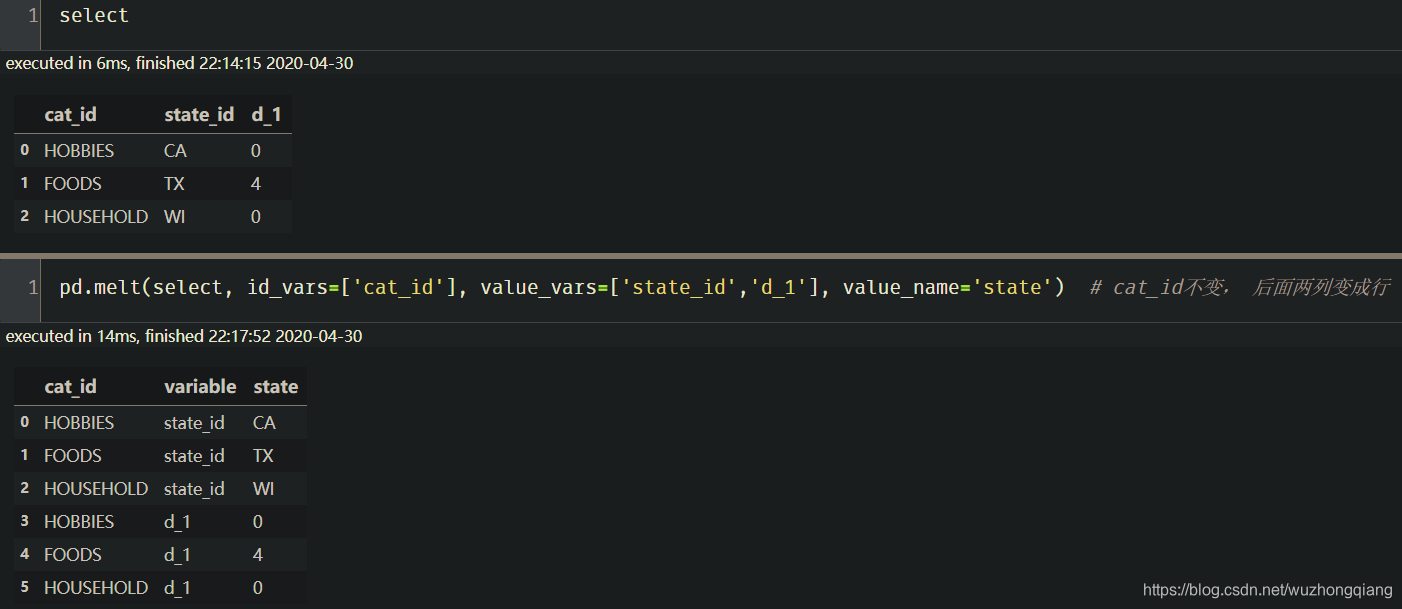
Task: Click the "state" header in the melted table
Action: coord(275,386)
